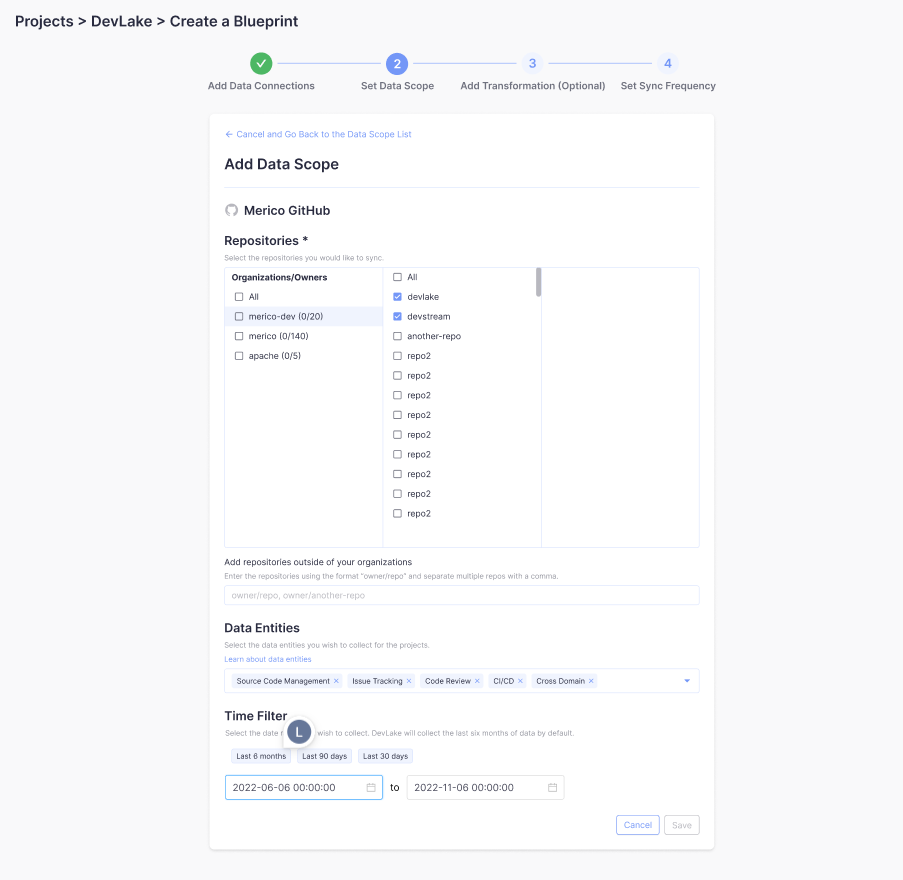The image size is (903, 880).
Task: Click the Cancel button
Action: coord(638,825)
